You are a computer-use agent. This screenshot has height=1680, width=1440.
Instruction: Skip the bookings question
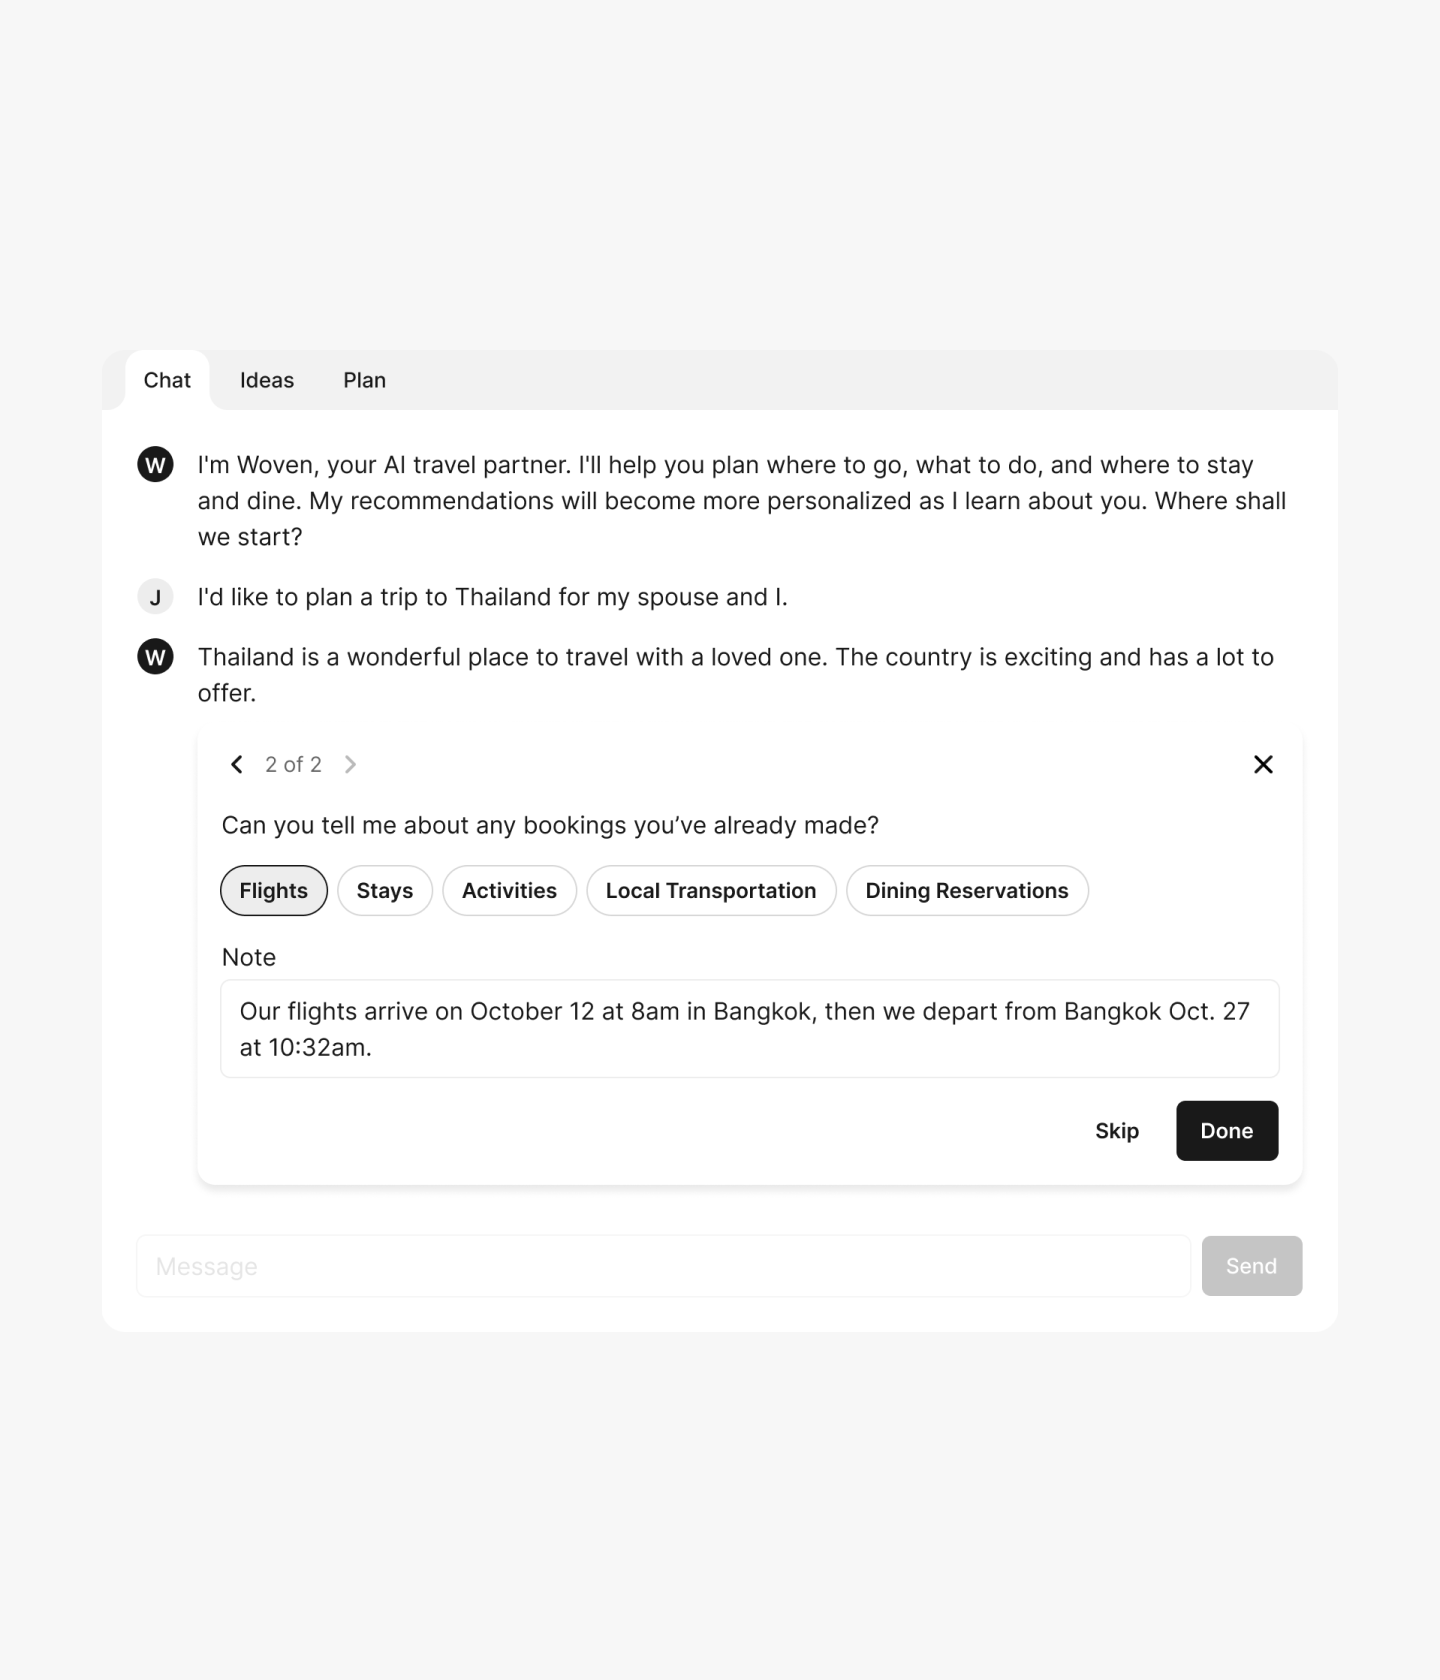pos(1117,1131)
